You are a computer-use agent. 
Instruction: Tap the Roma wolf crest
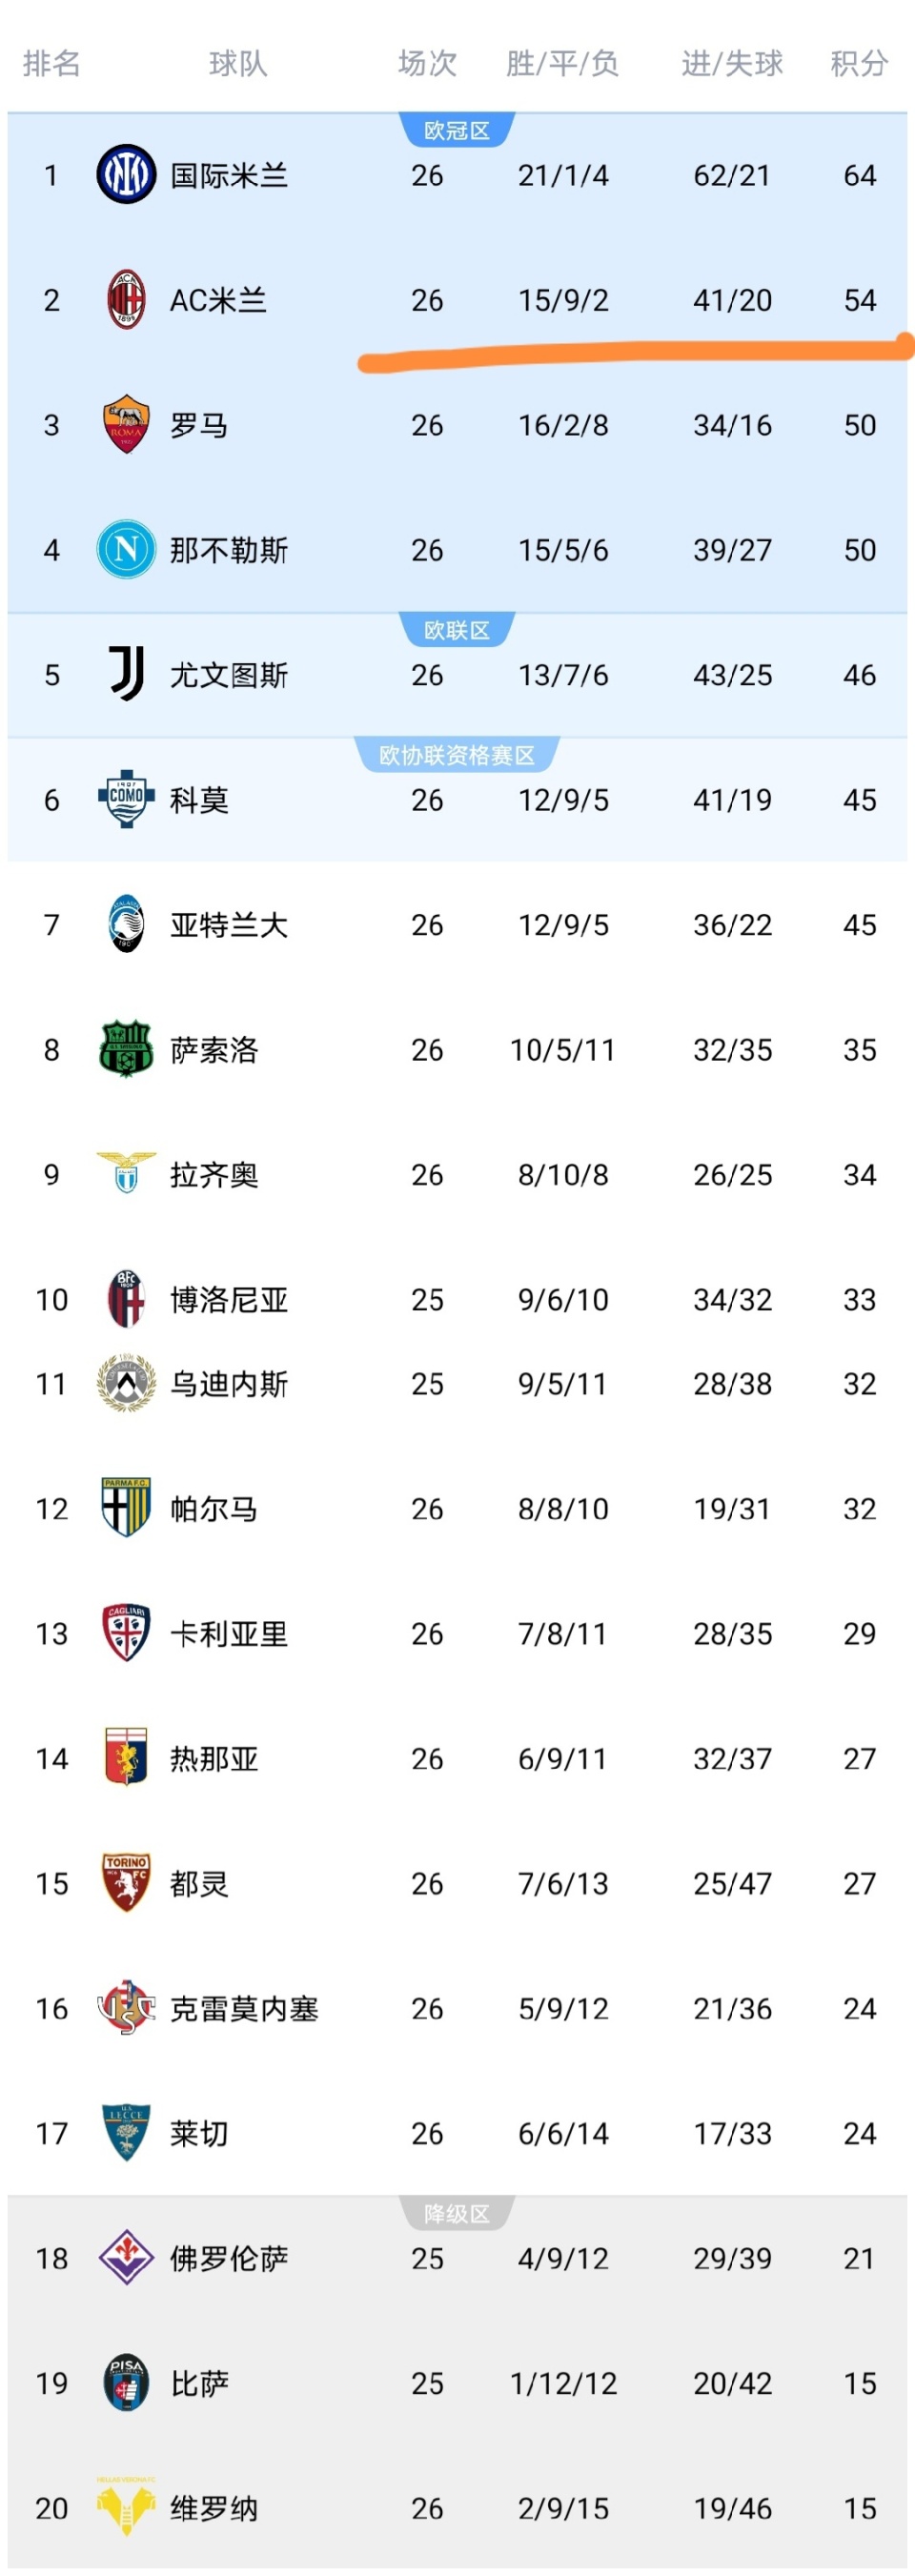(x=126, y=424)
